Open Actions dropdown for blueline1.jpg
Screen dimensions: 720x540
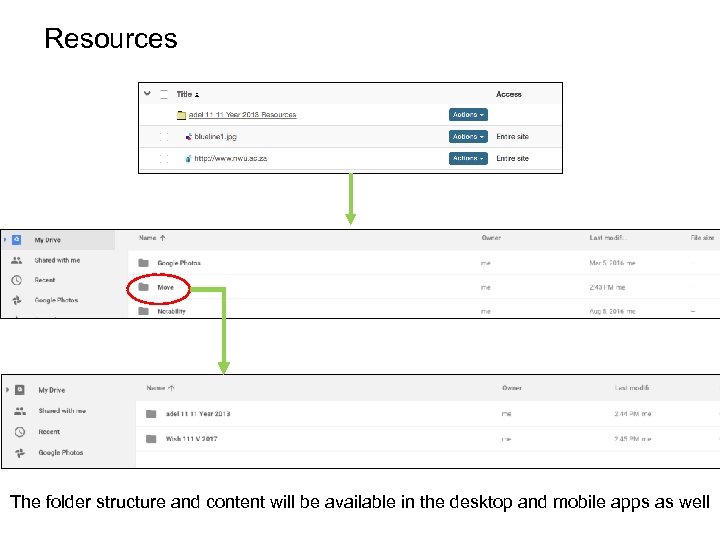[468, 136]
